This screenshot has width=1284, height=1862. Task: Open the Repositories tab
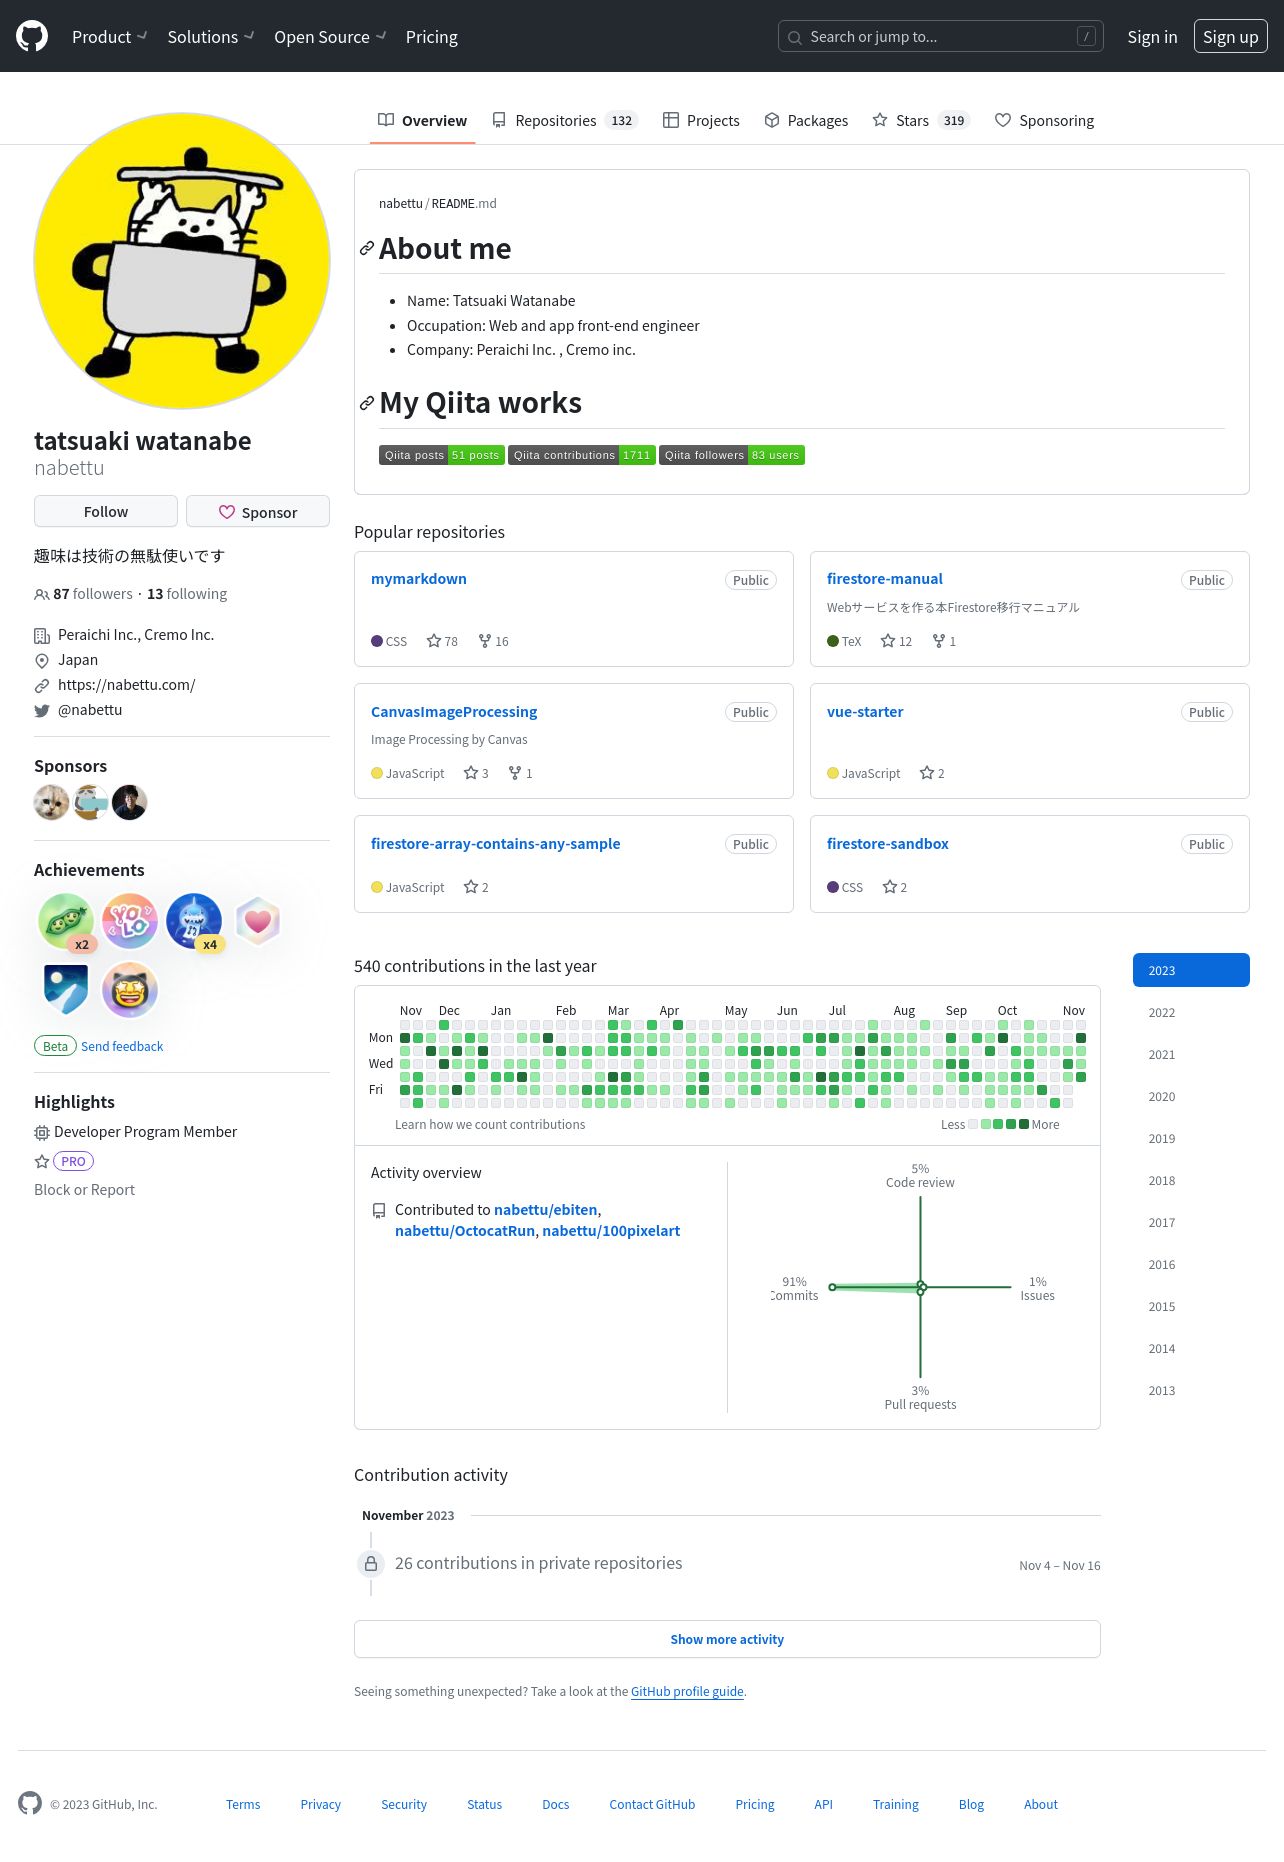pyautogui.click(x=565, y=121)
